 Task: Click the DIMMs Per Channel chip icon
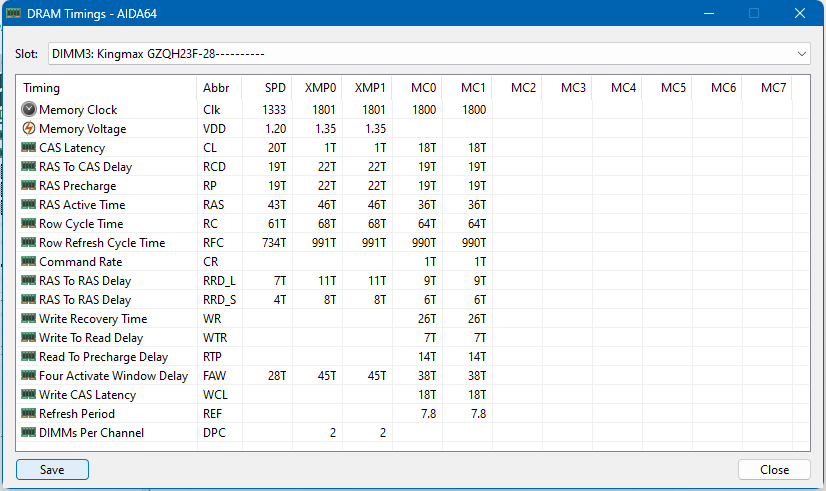pos(28,432)
